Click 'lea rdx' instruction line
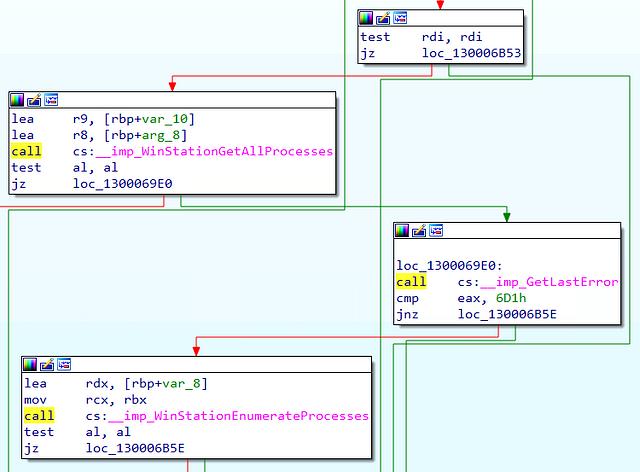This screenshot has height=472, width=640. (x=116, y=384)
